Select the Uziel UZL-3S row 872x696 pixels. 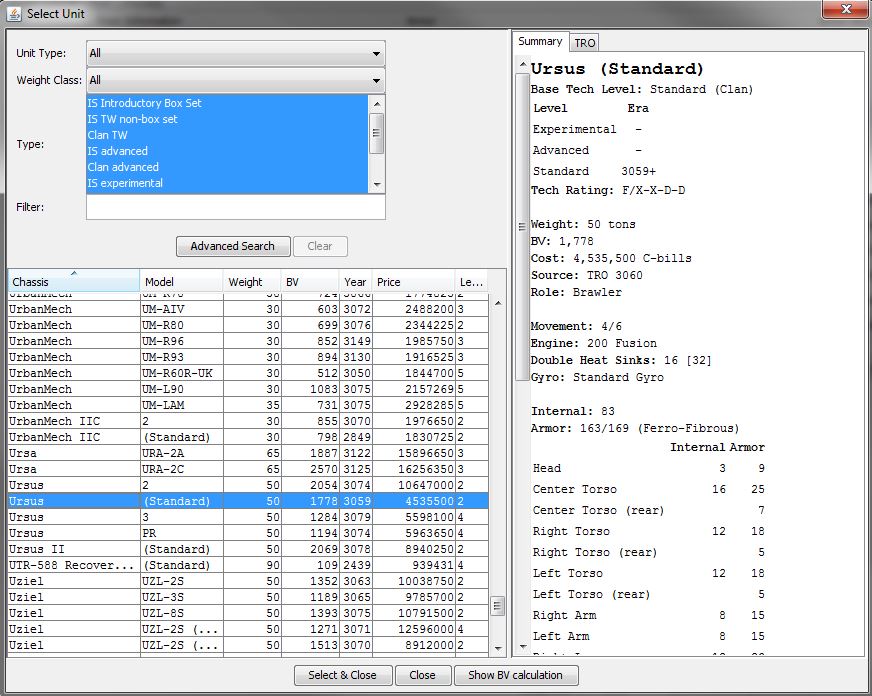tap(248, 598)
